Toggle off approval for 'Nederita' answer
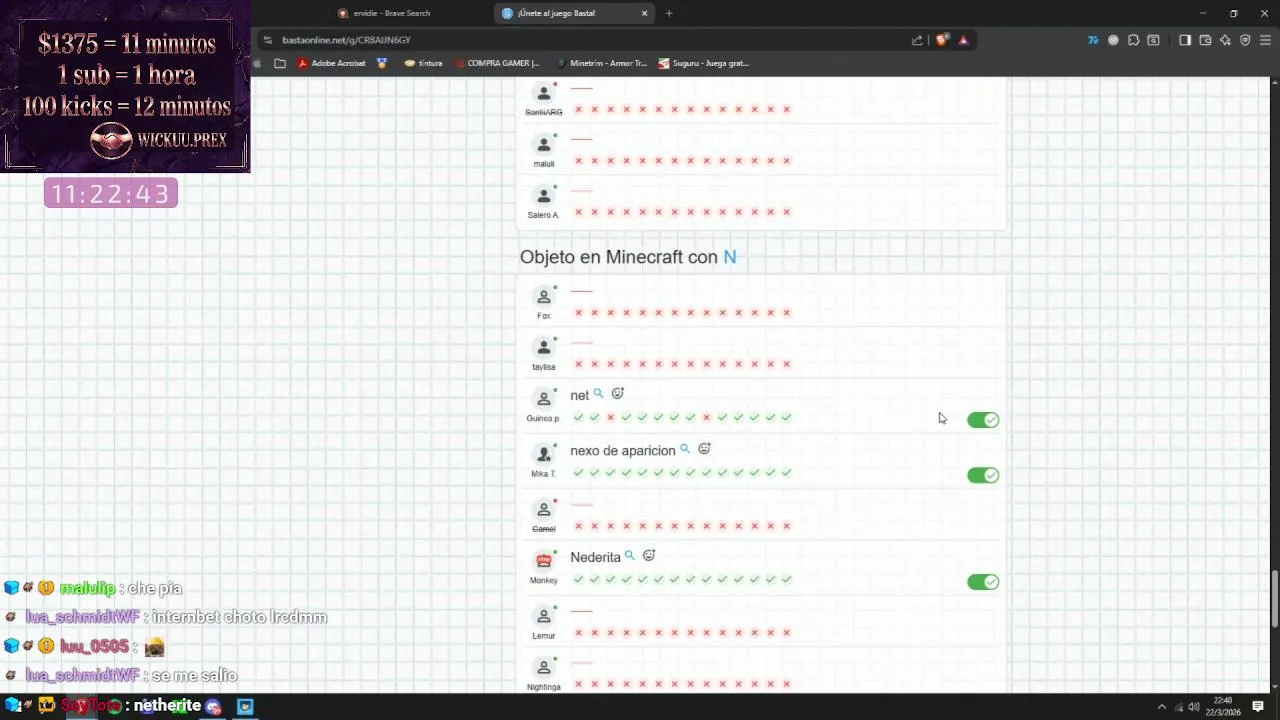 click(983, 582)
